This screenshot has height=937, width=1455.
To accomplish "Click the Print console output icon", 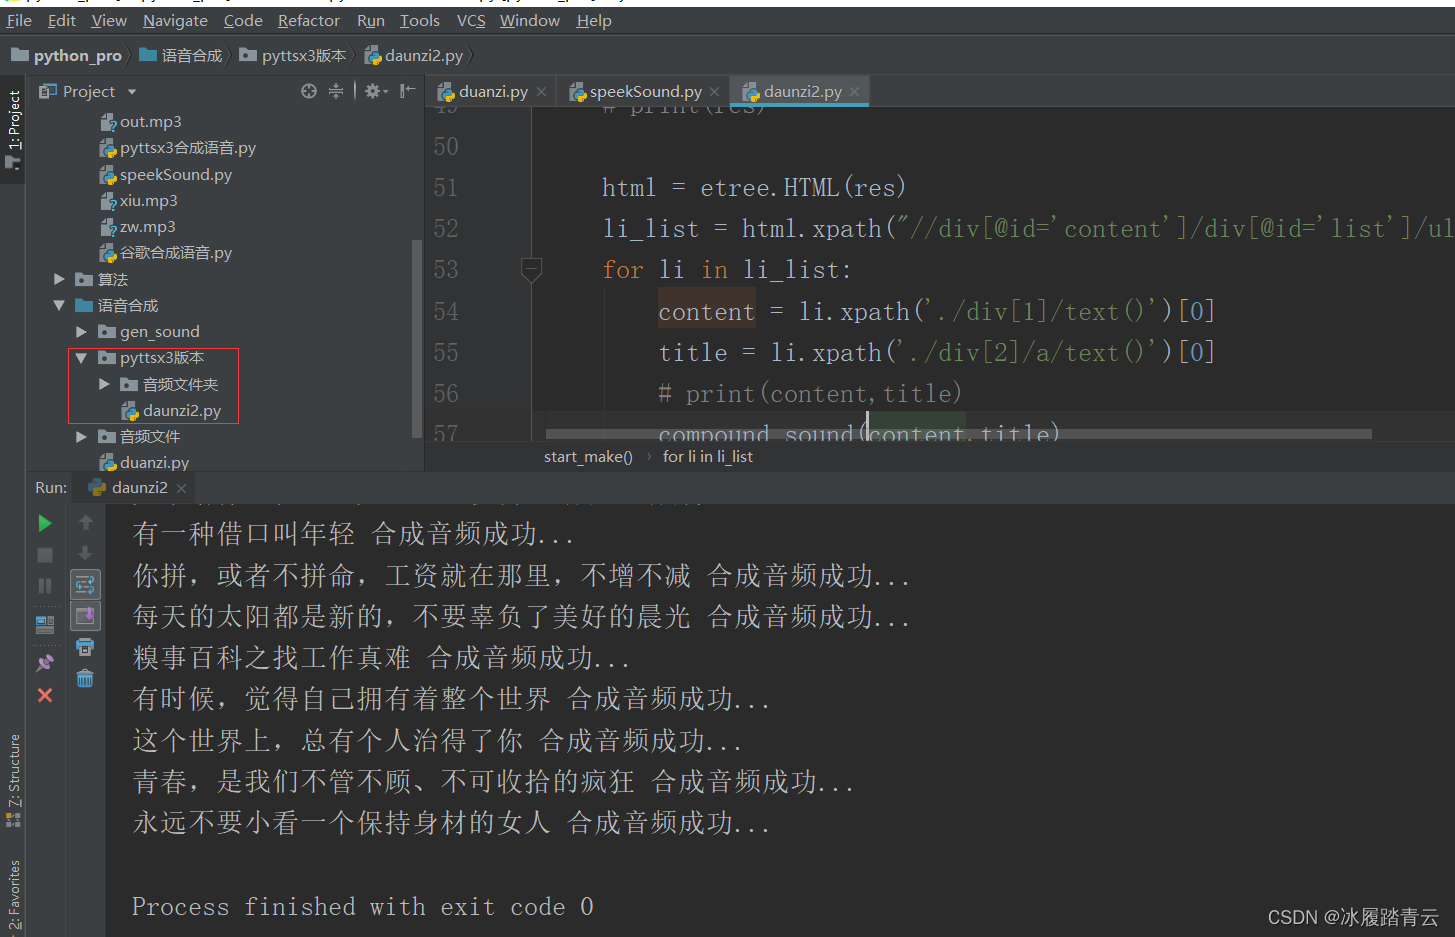I will (85, 647).
